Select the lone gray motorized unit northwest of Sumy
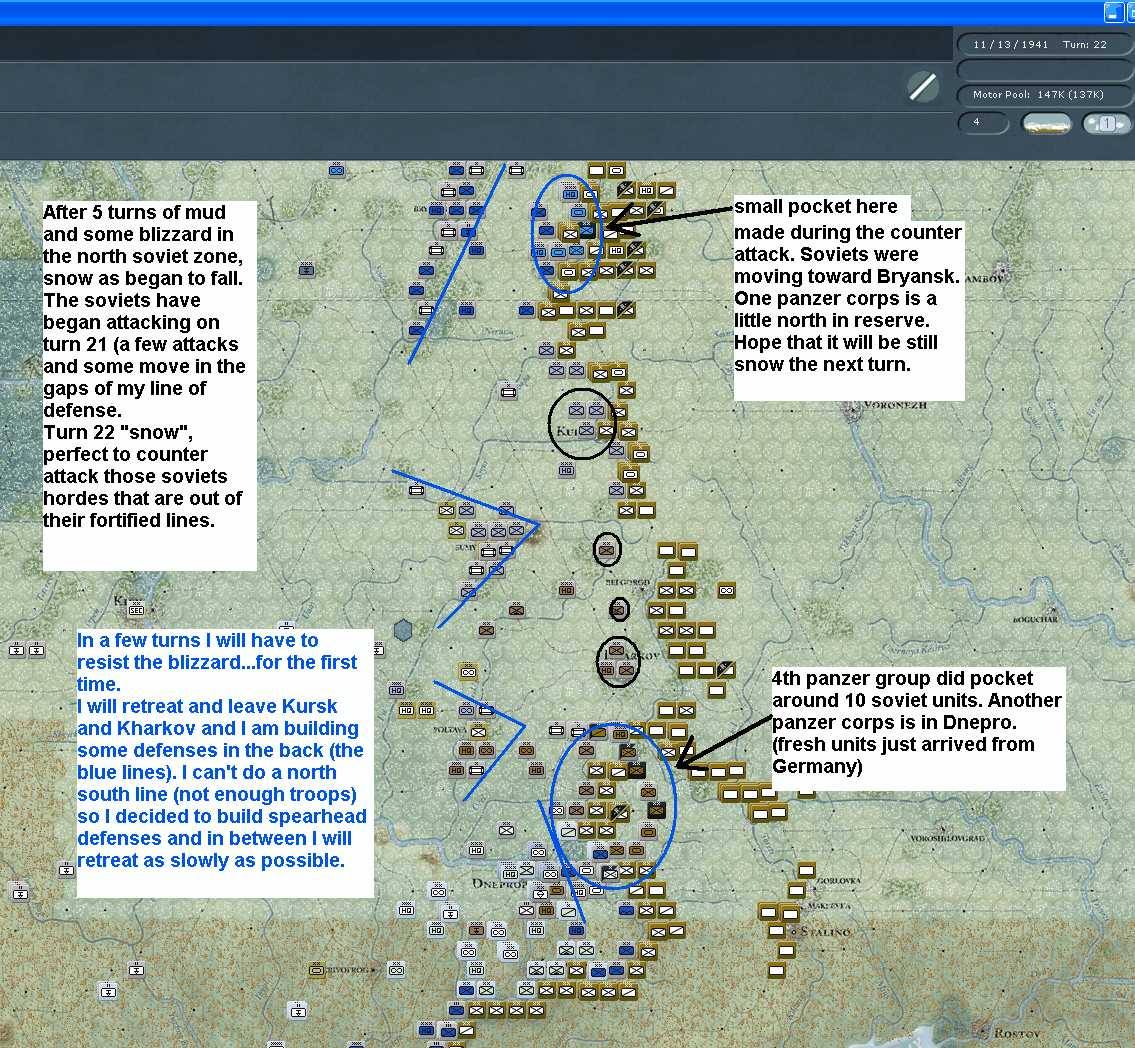Screen dimensions: 1135x1048 pyautogui.click(x=416, y=491)
